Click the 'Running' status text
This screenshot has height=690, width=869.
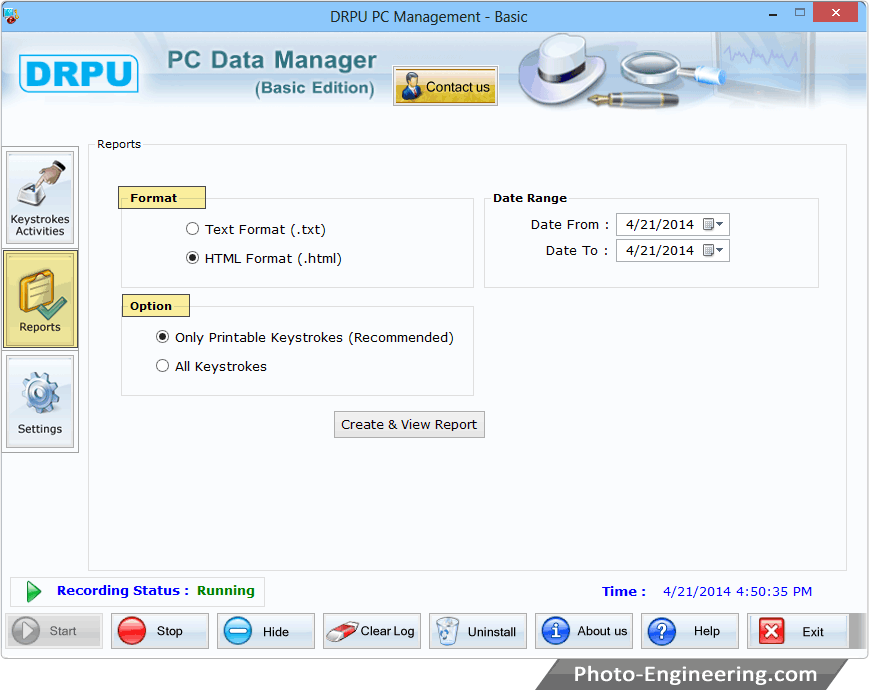pos(226,591)
